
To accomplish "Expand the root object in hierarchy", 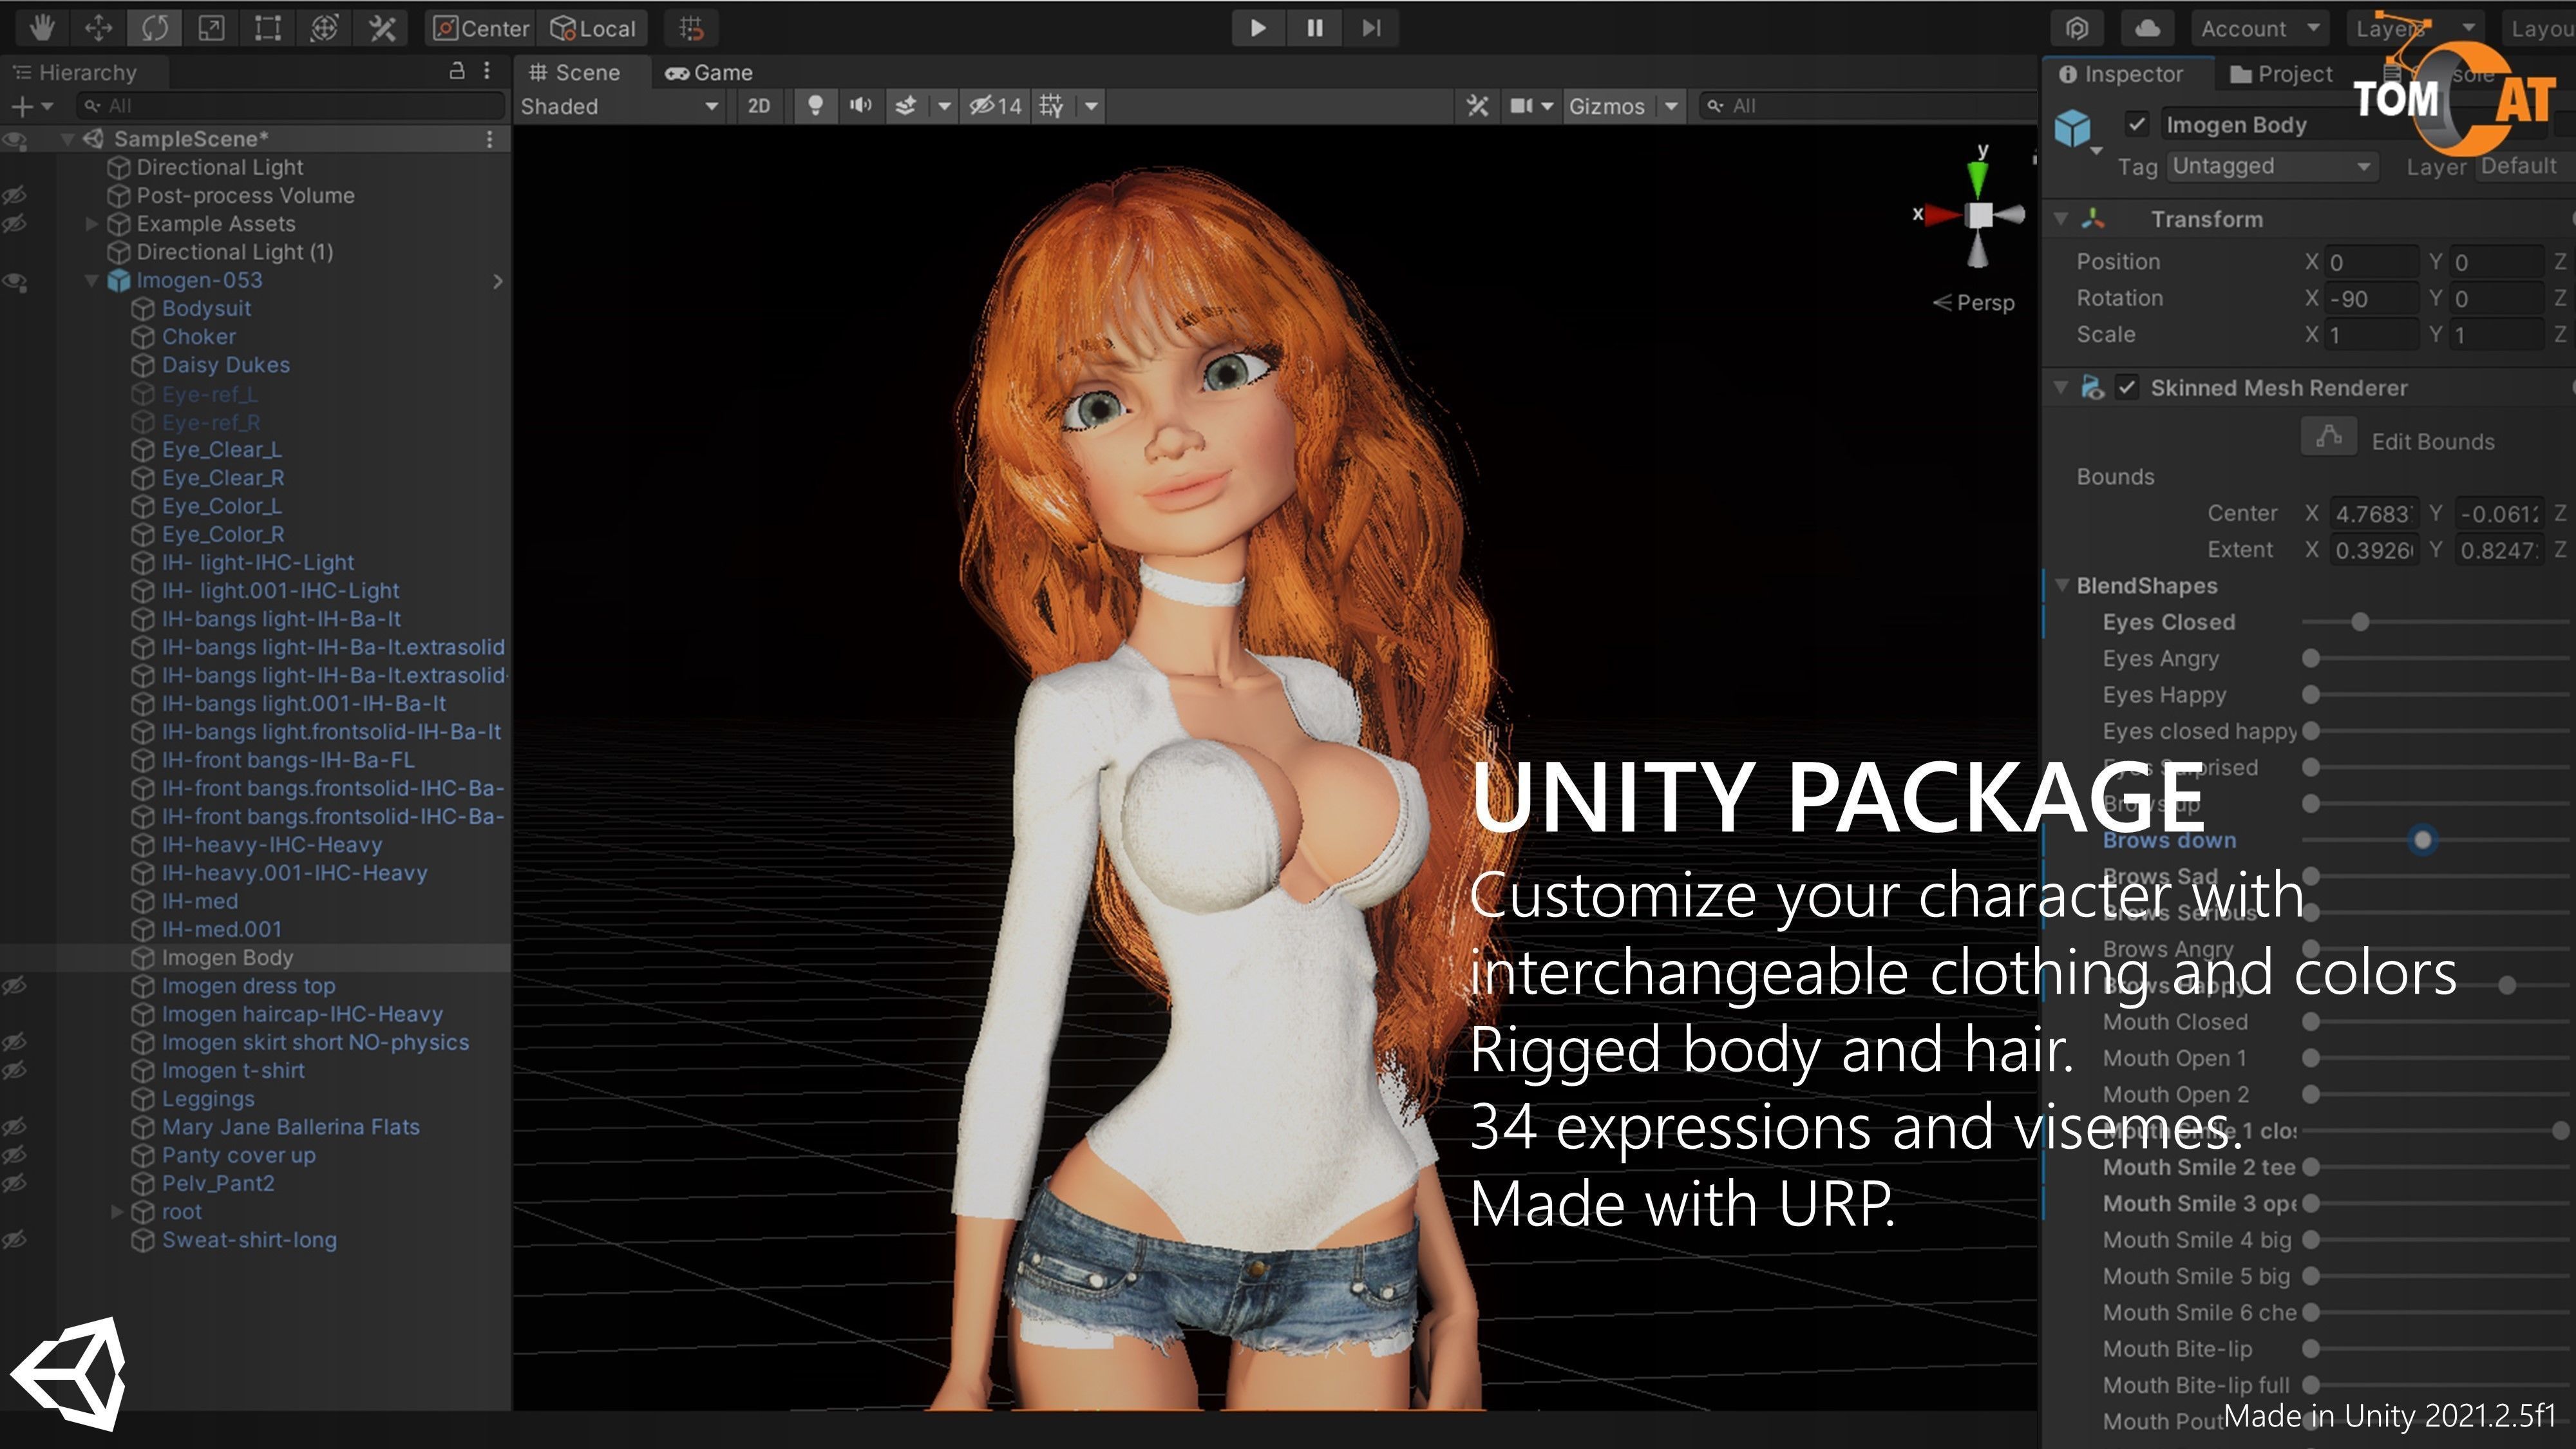I will point(117,1212).
